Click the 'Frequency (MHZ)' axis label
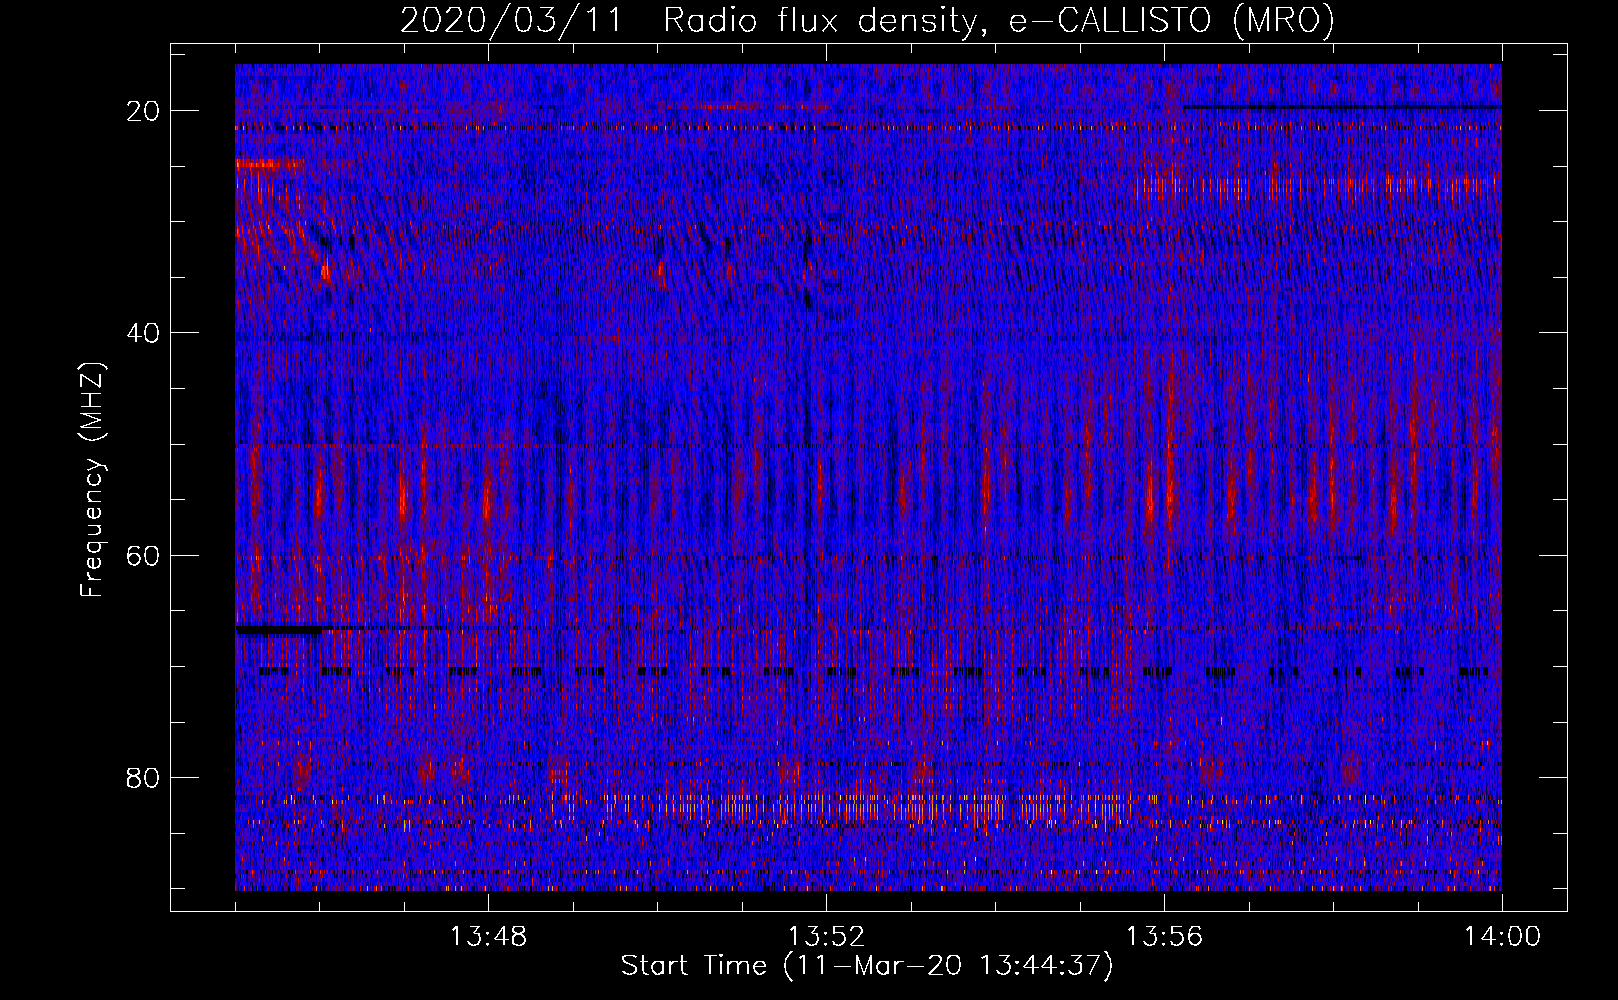 (x=92, y=480)
